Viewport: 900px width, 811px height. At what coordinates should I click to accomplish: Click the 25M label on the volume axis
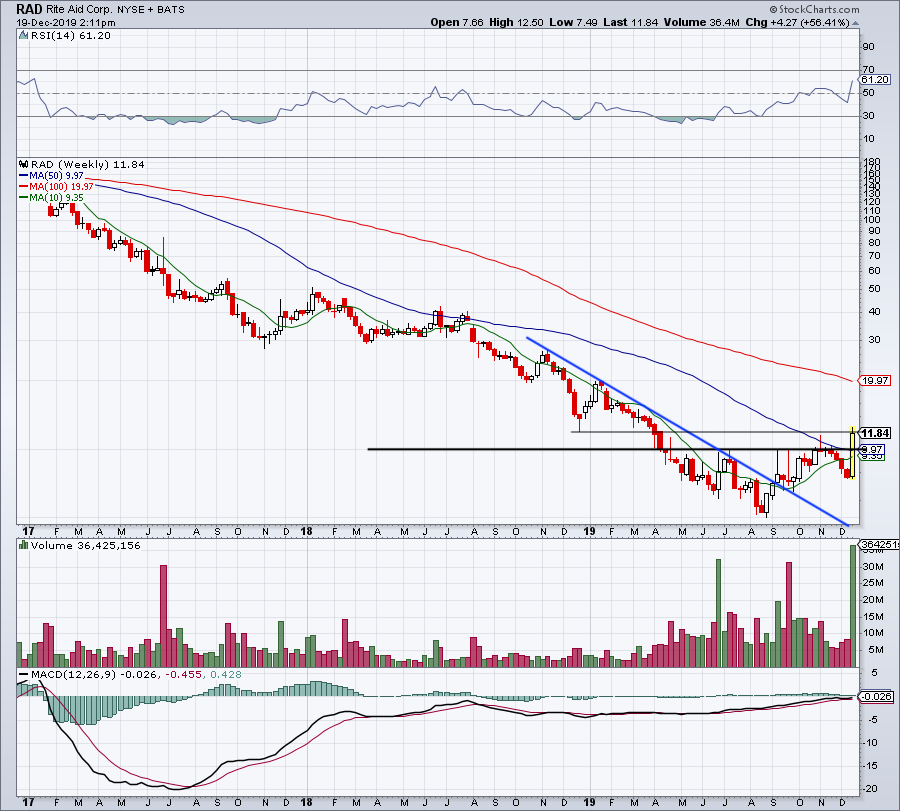873,583
